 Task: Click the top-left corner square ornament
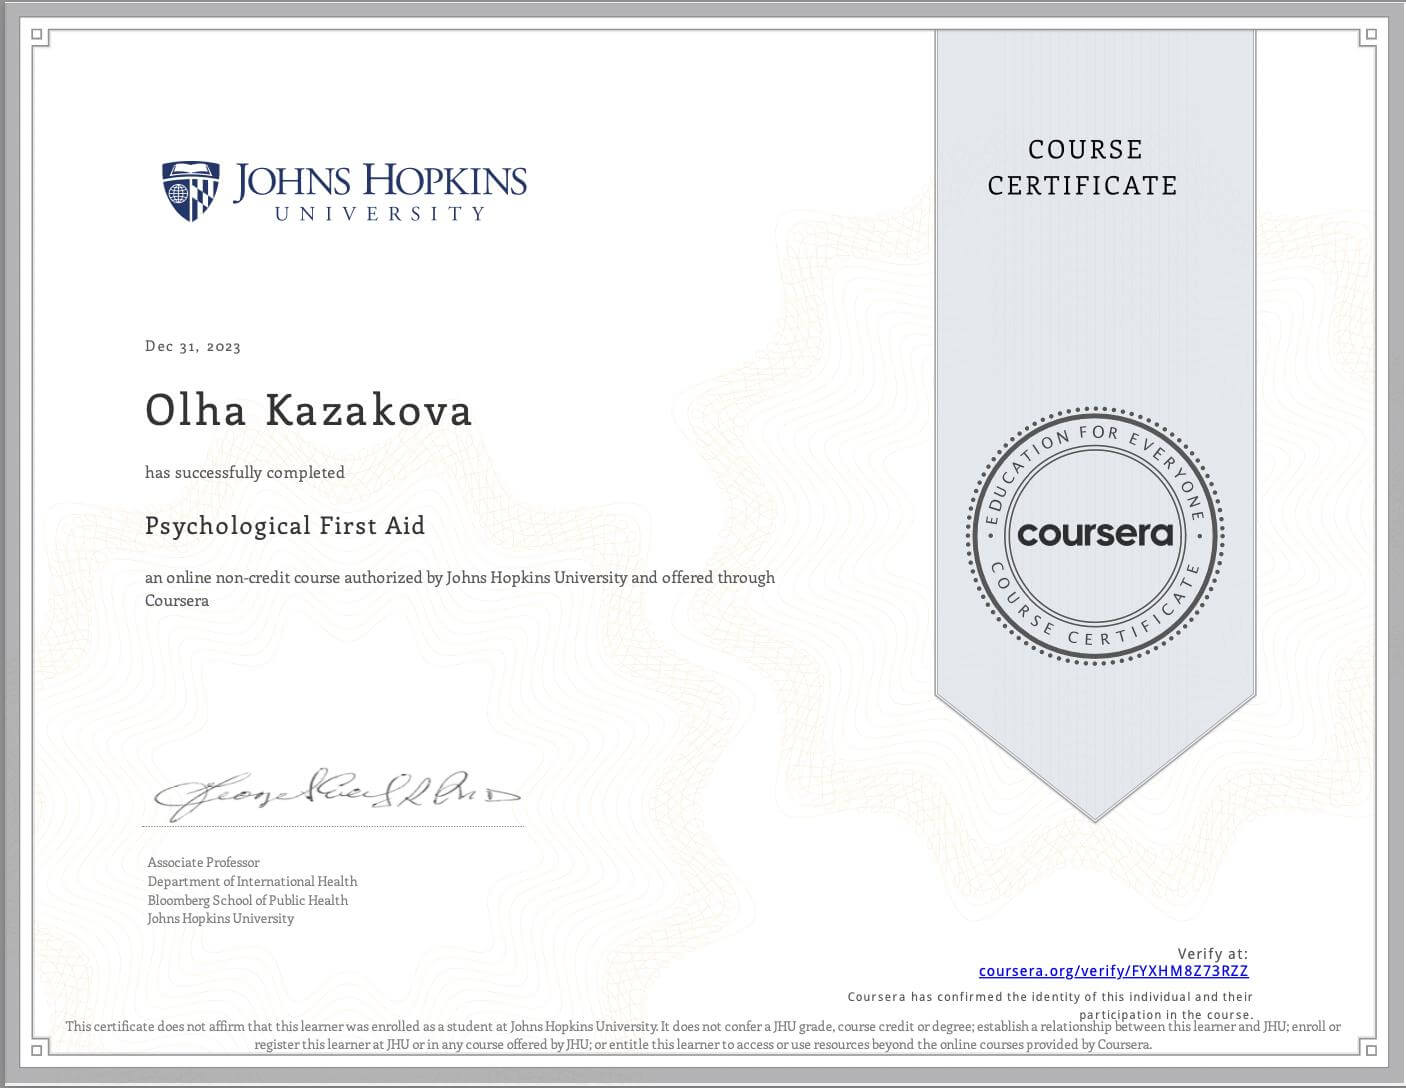tap(37, 36)
